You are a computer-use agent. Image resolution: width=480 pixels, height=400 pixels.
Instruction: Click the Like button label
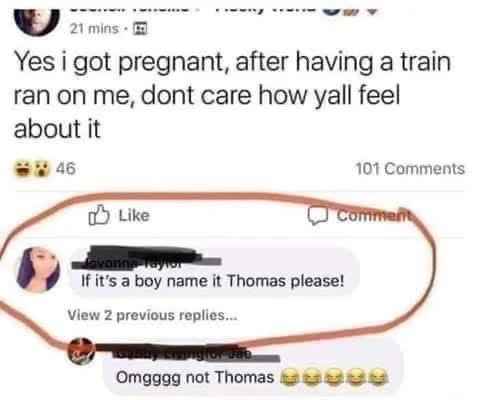tap(134, 216)
